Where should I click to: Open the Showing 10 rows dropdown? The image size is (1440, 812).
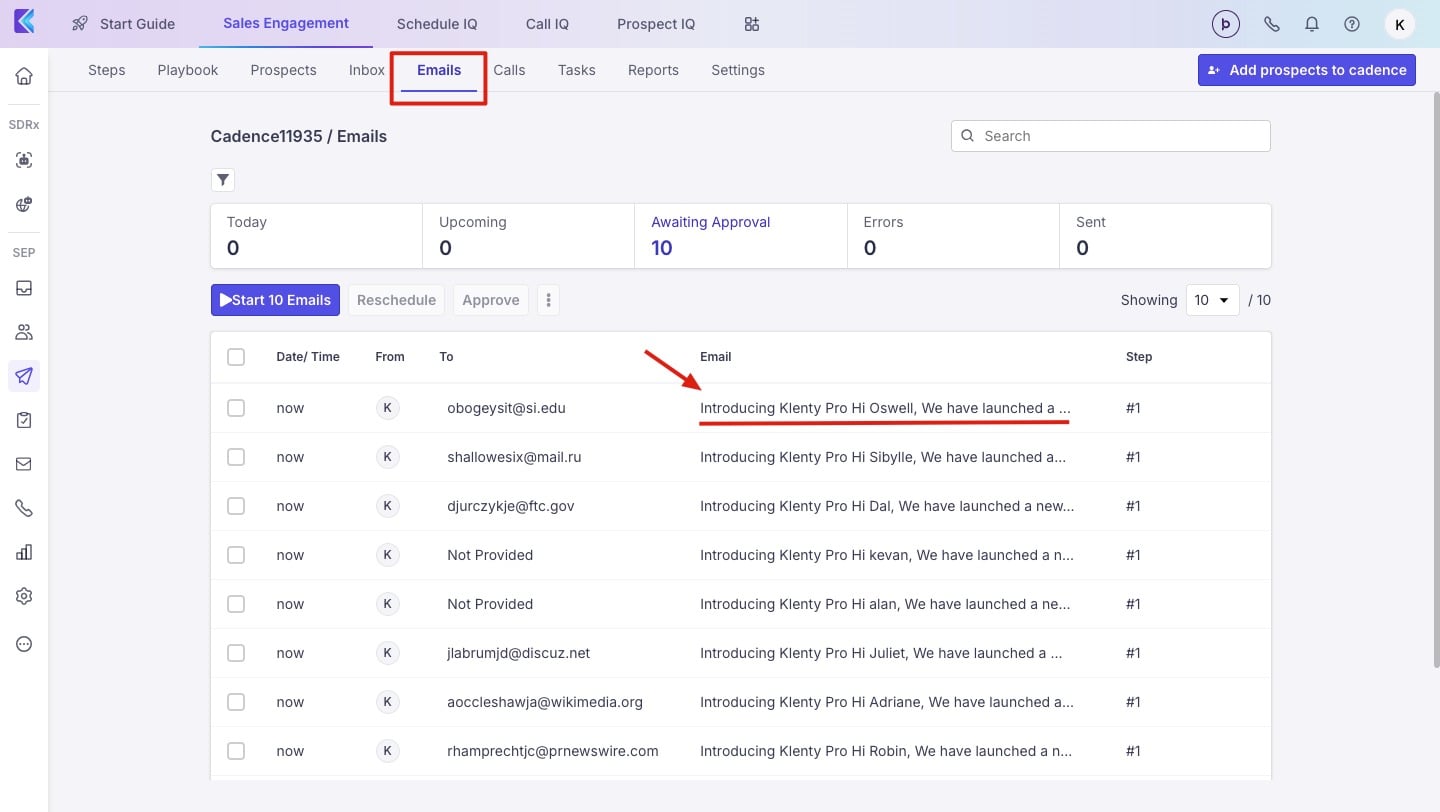1212,300
